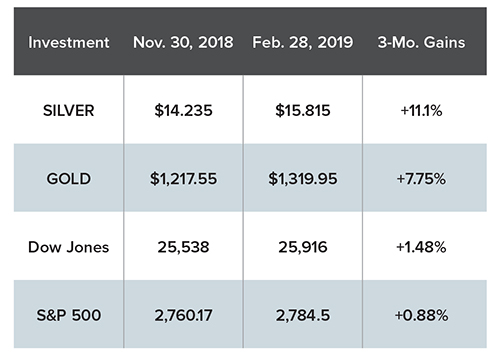Click the 25,538 Dow Jones value
Screen dimensions: 500x361
point(183,247)
